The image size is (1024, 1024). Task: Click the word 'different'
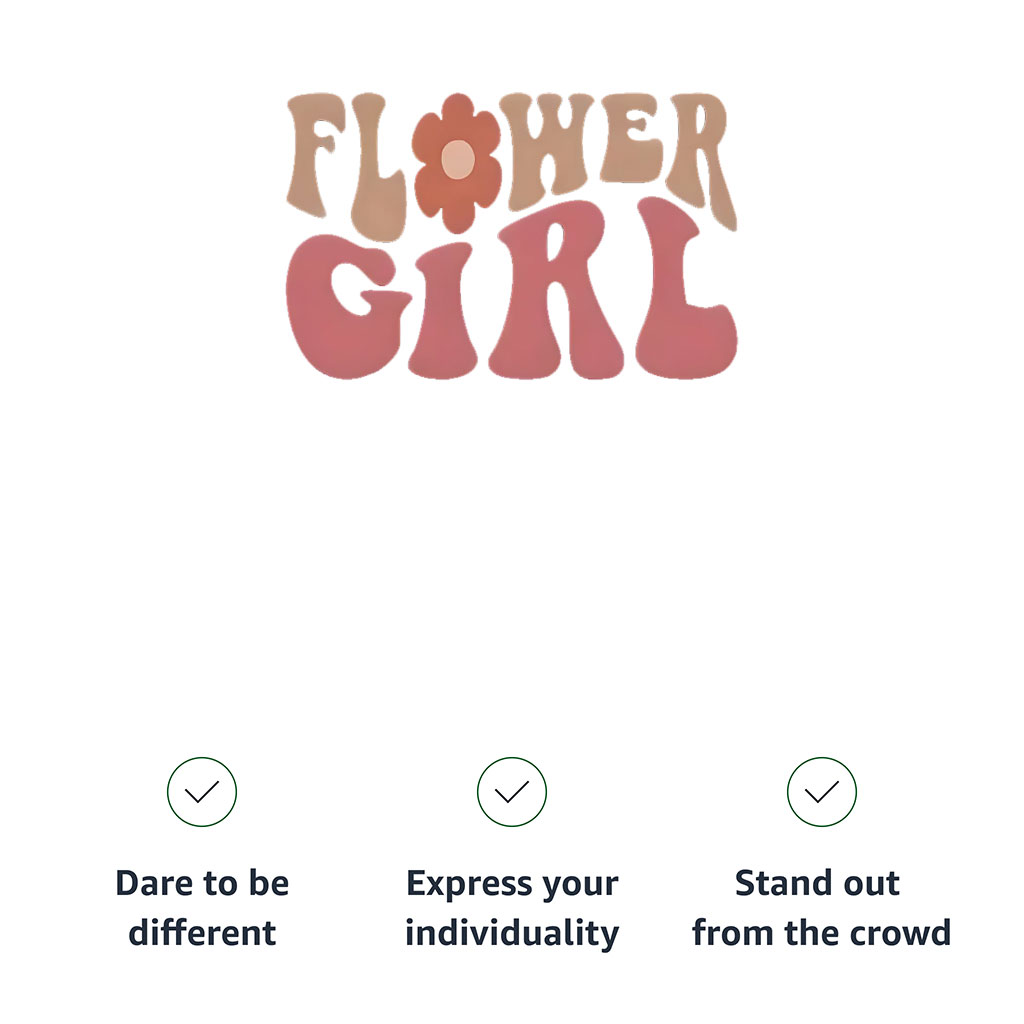[202, 933]
